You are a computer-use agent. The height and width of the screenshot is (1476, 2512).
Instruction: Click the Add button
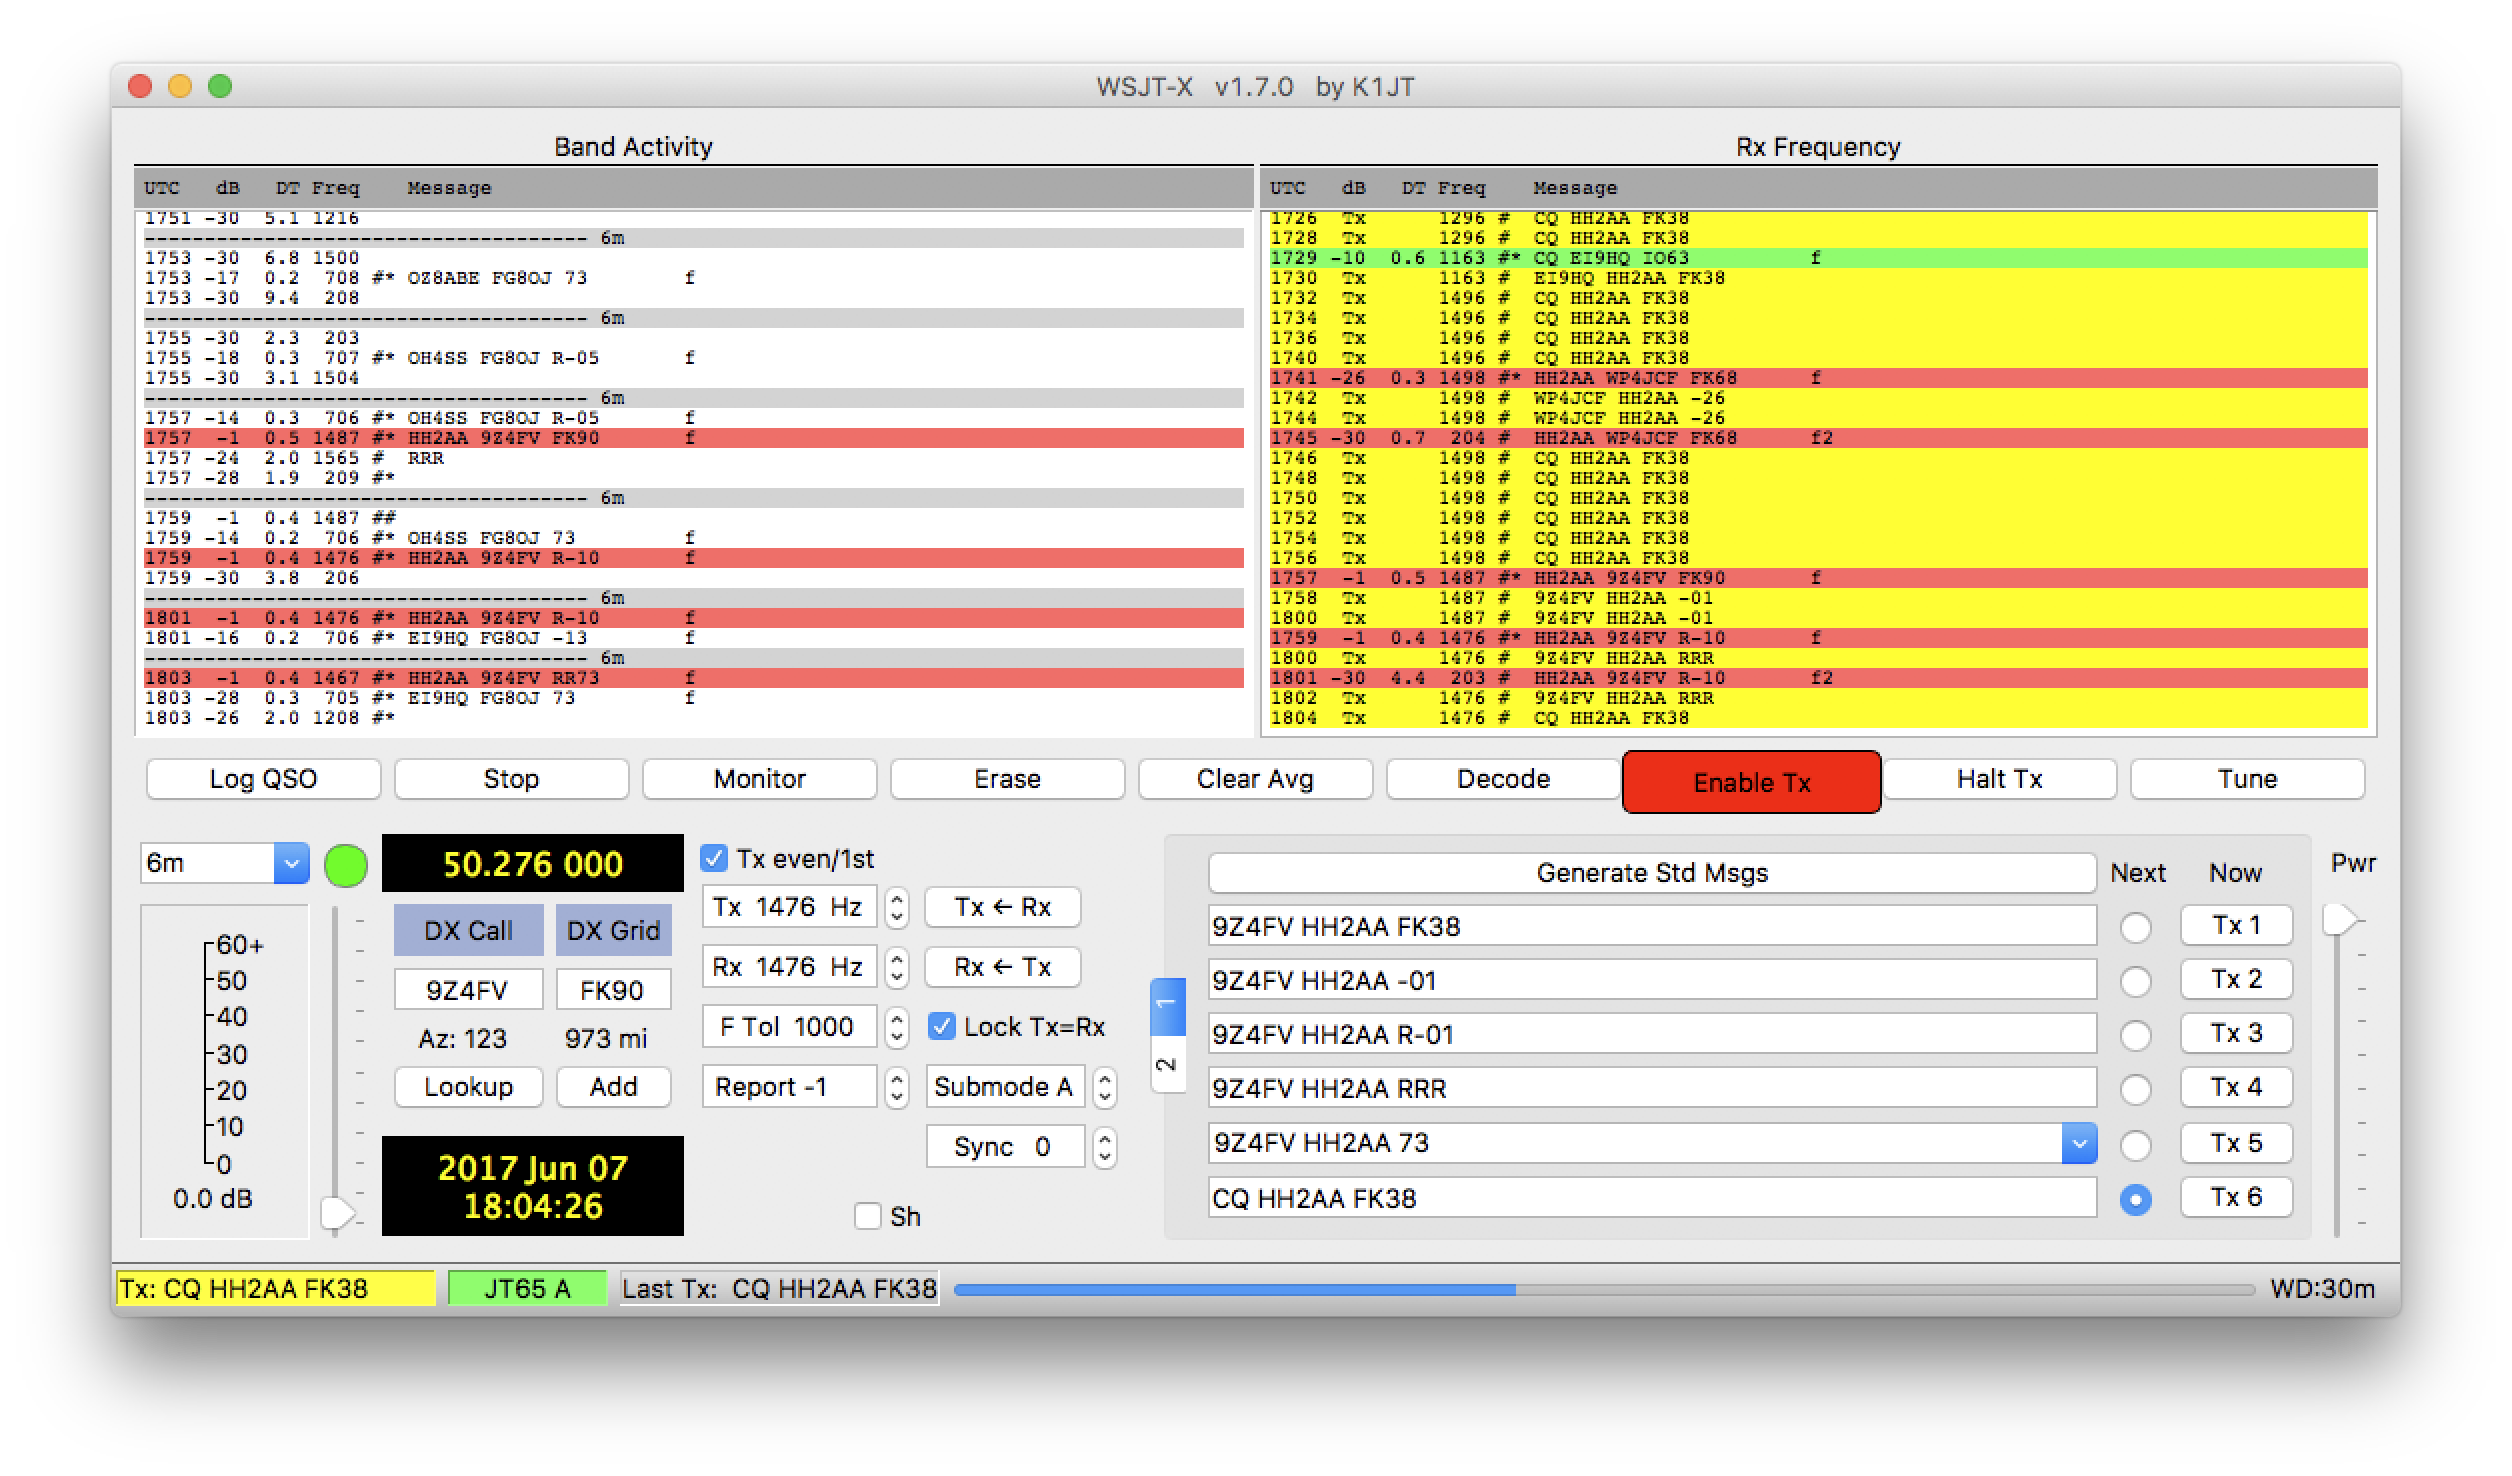click(x=613, y=1087)
